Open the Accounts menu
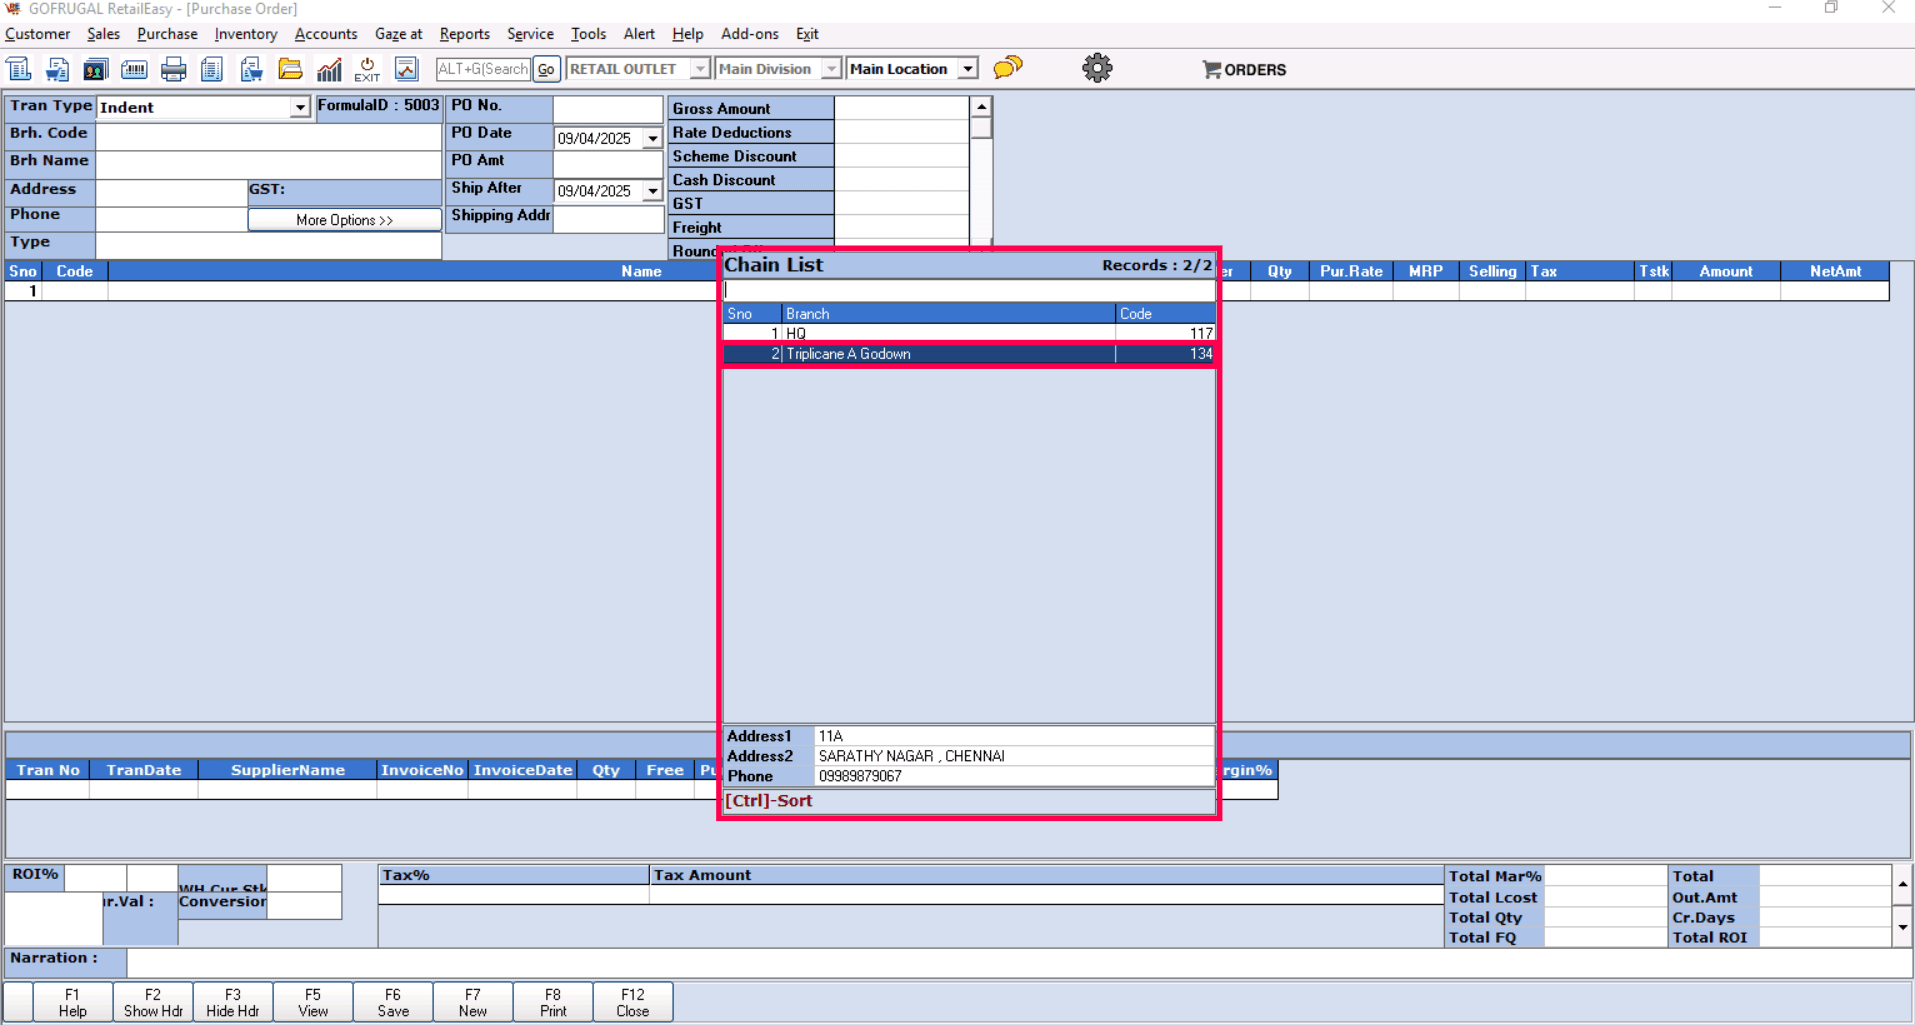 click(326, 34)
